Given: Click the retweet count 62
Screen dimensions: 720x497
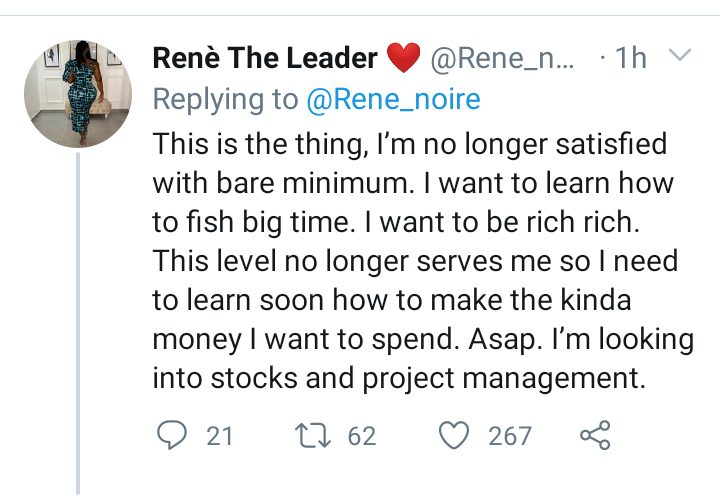Looking at the screenshot, I should click(361, 436).
